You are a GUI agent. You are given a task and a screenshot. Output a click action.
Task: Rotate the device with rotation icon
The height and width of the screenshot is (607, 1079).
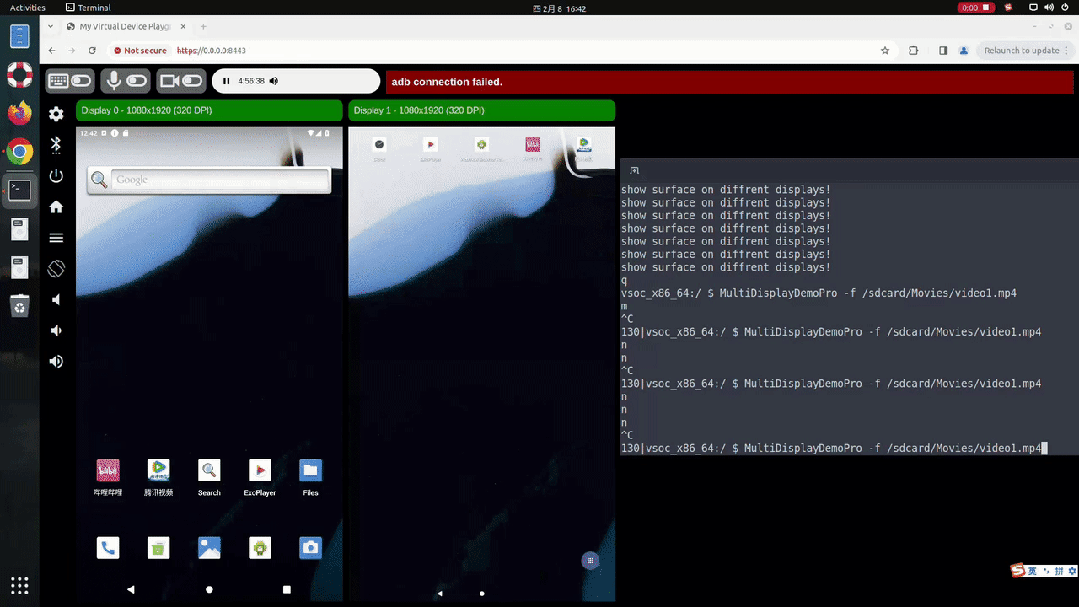pos(56,268)
